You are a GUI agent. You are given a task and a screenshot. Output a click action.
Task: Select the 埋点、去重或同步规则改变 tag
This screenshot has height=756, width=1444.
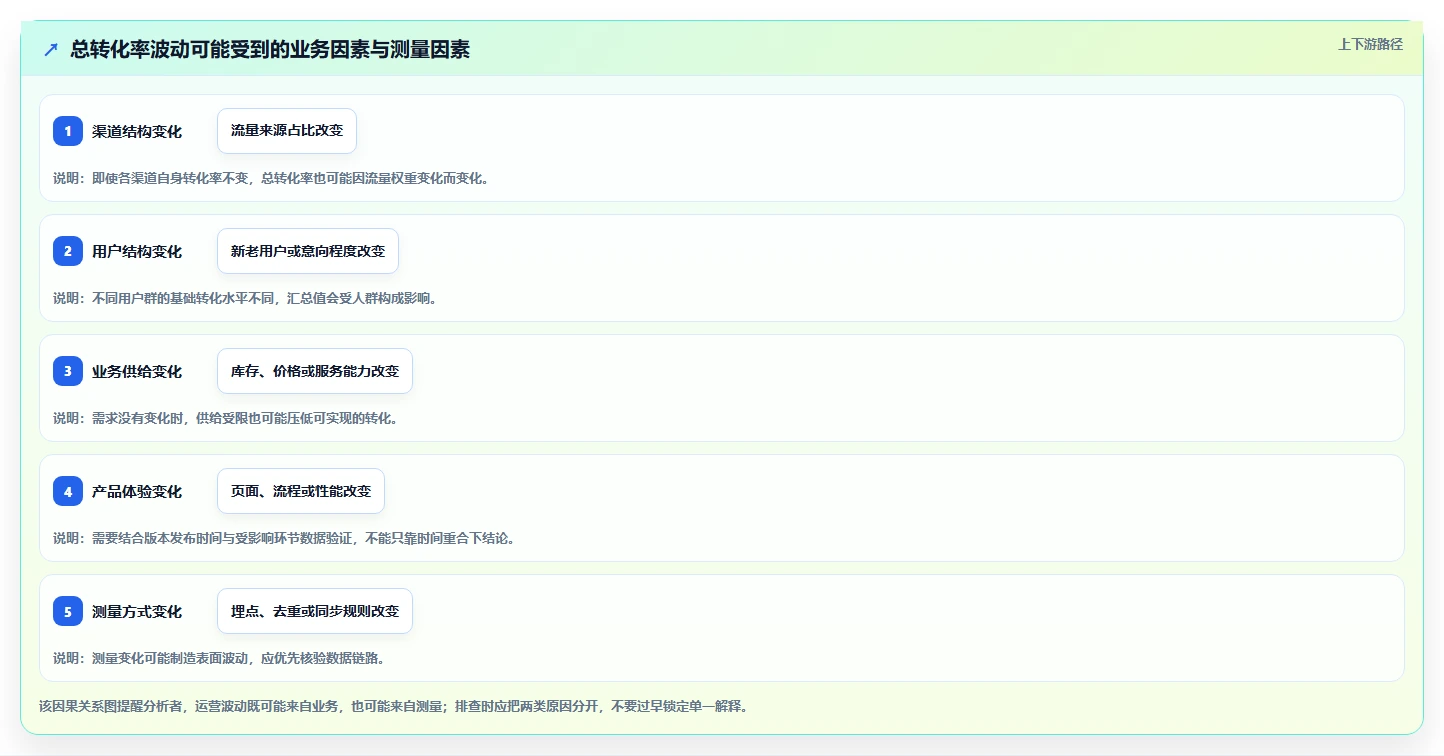[x=315, y=611]
